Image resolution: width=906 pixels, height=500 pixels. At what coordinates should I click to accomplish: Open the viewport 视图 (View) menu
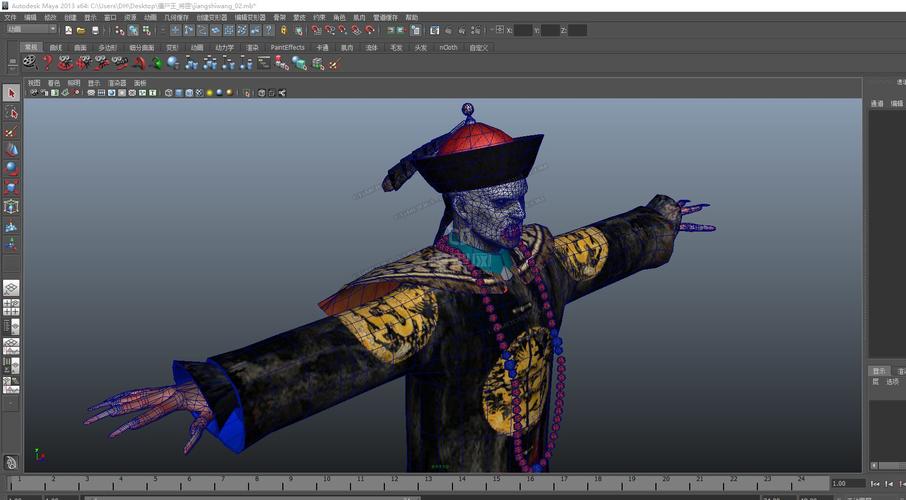[x=34, y=83]
